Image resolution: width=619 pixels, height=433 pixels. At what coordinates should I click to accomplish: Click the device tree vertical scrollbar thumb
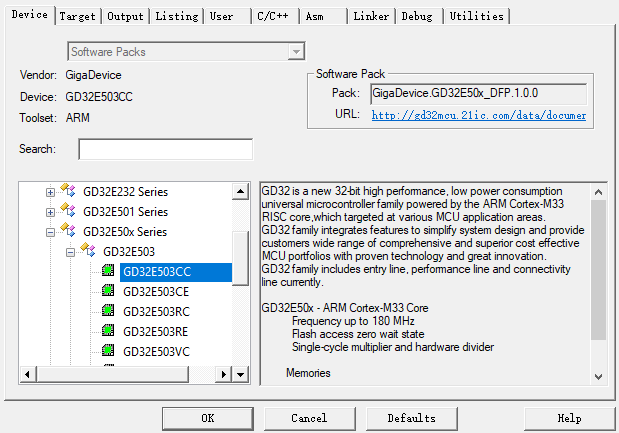(x=240, y=258)
